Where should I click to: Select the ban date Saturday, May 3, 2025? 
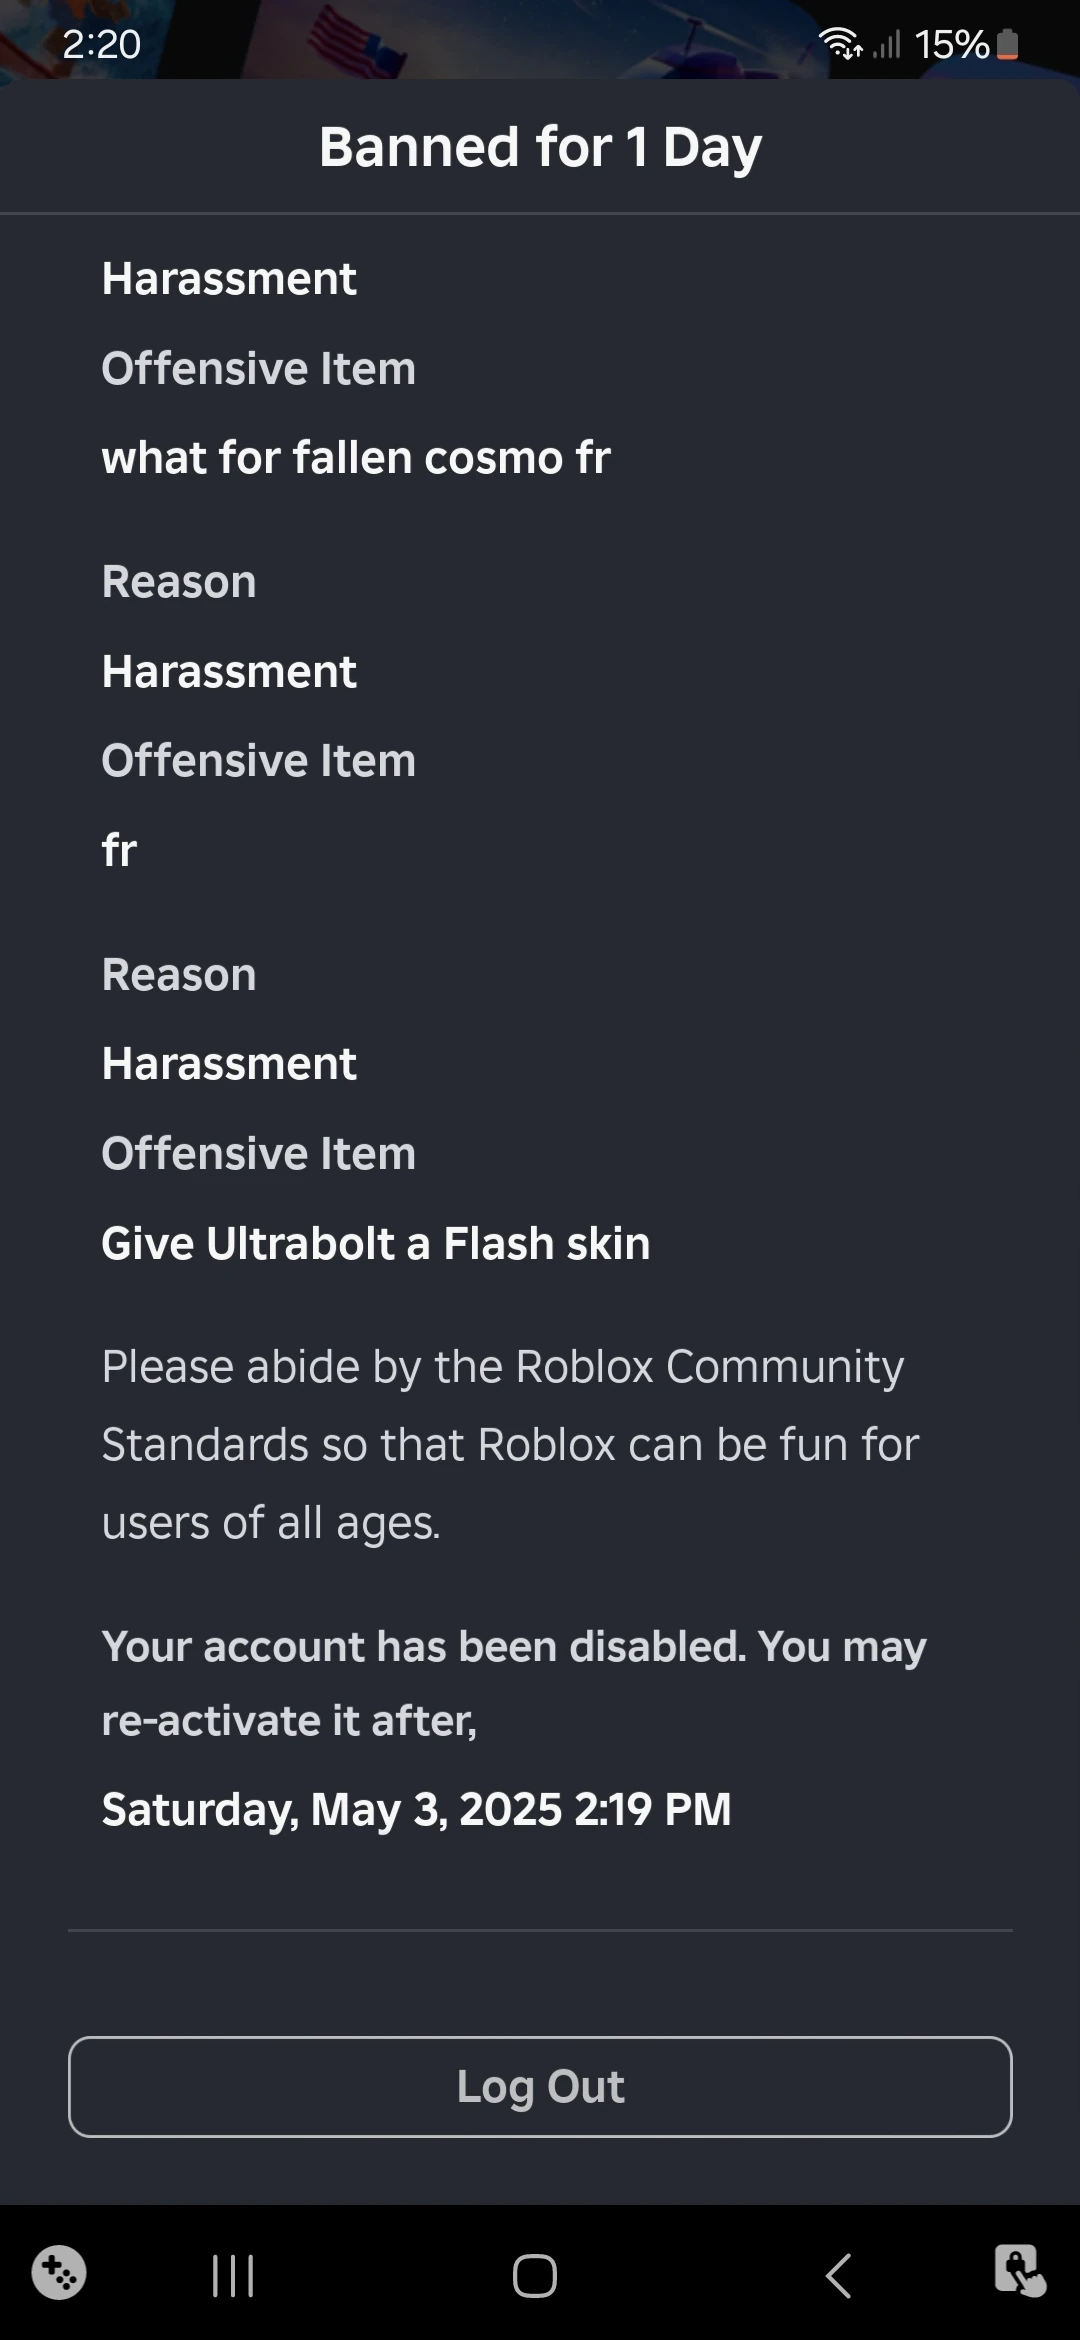[x=417, y=1810]
